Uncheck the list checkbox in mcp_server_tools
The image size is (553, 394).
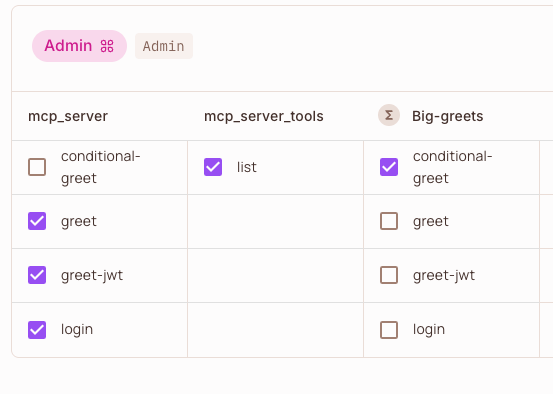pos(213,167)
